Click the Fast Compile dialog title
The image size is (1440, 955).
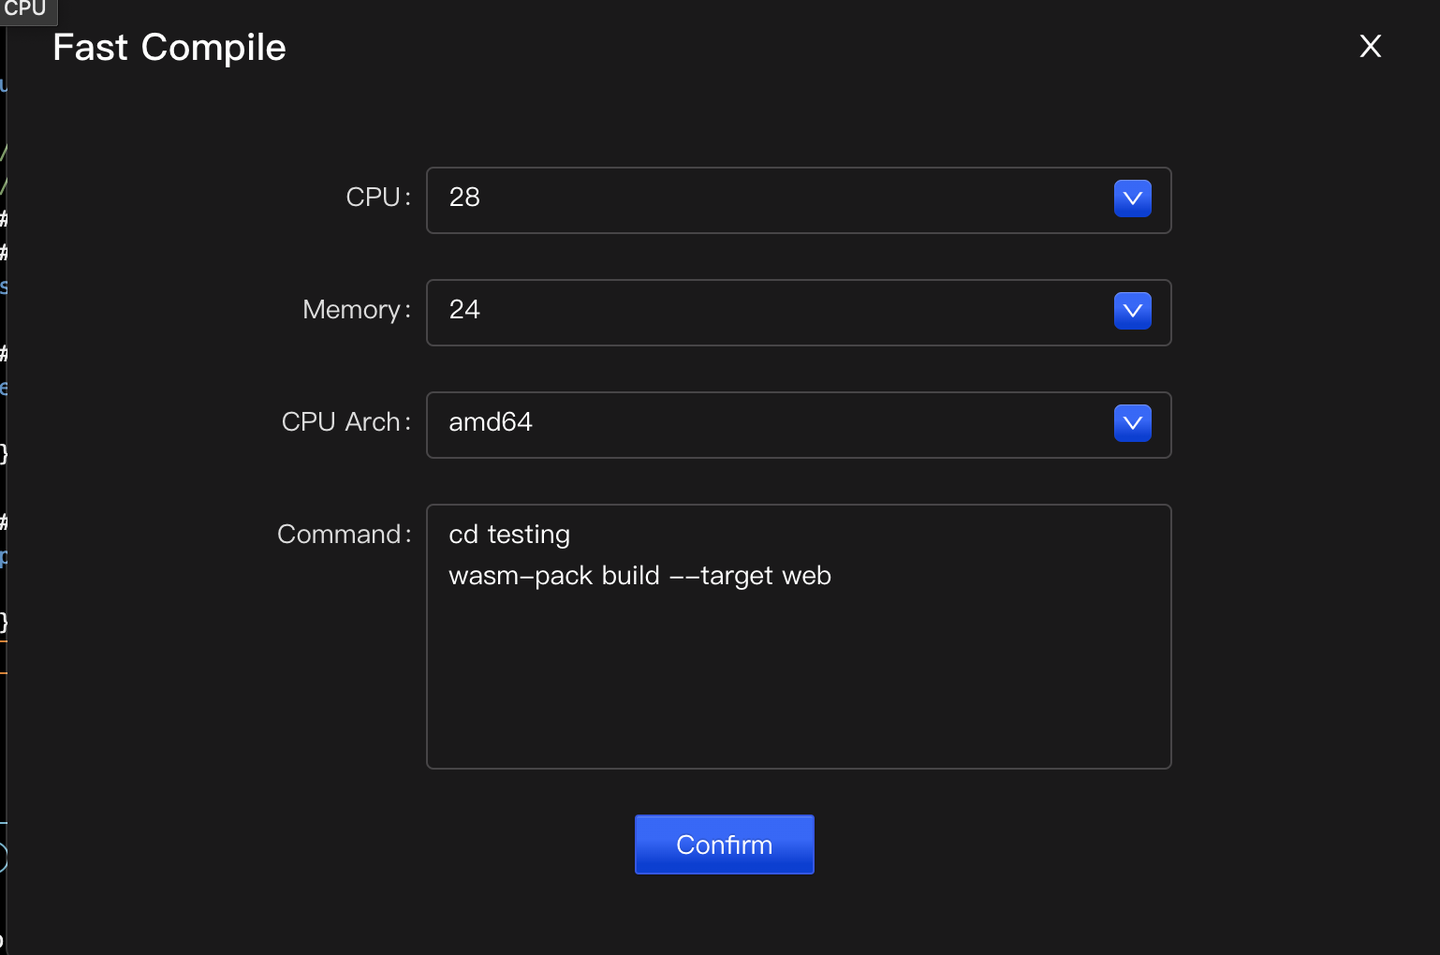point(168,46)
